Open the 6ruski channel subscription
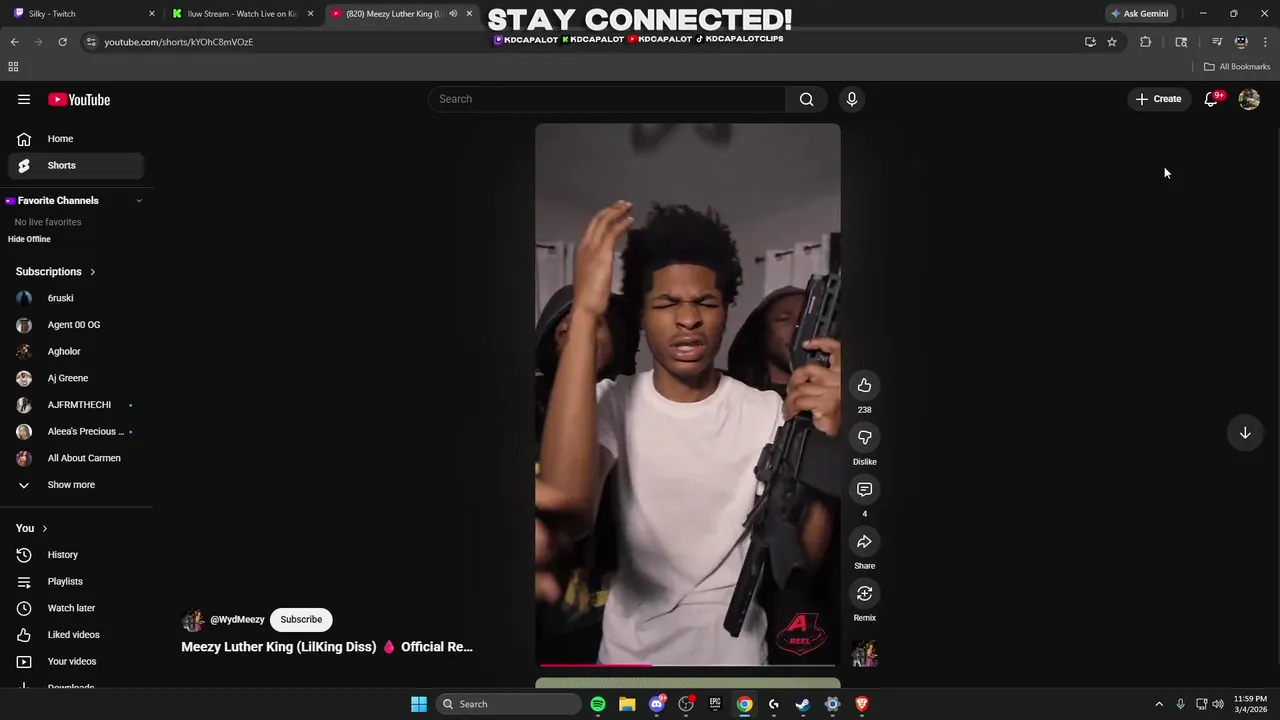1280x720 pixels. point(76,298)
